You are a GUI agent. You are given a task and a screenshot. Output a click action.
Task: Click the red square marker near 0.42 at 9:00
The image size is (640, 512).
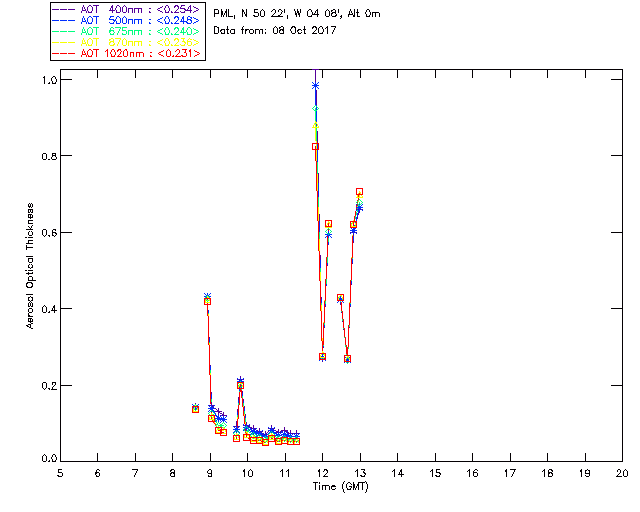click(x=207, y=302)
